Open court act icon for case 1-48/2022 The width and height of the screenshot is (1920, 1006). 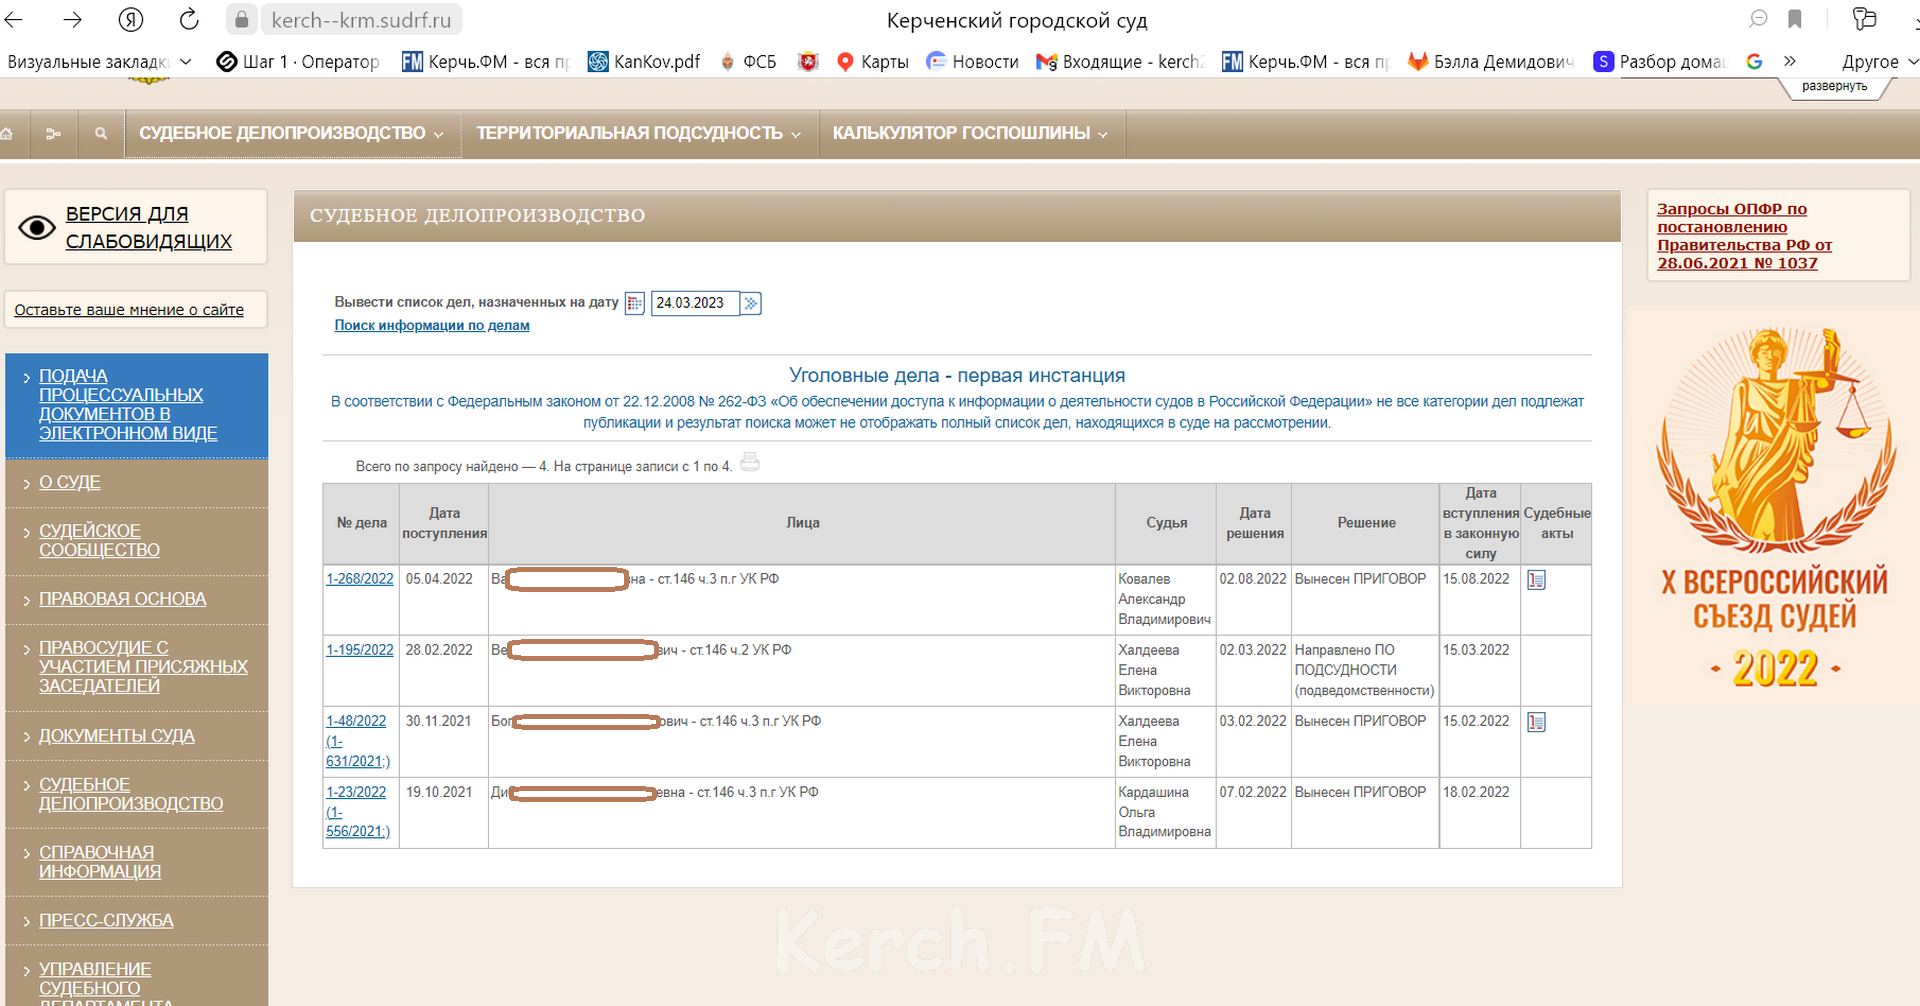pyautogui.click(x=1536, y=722)
